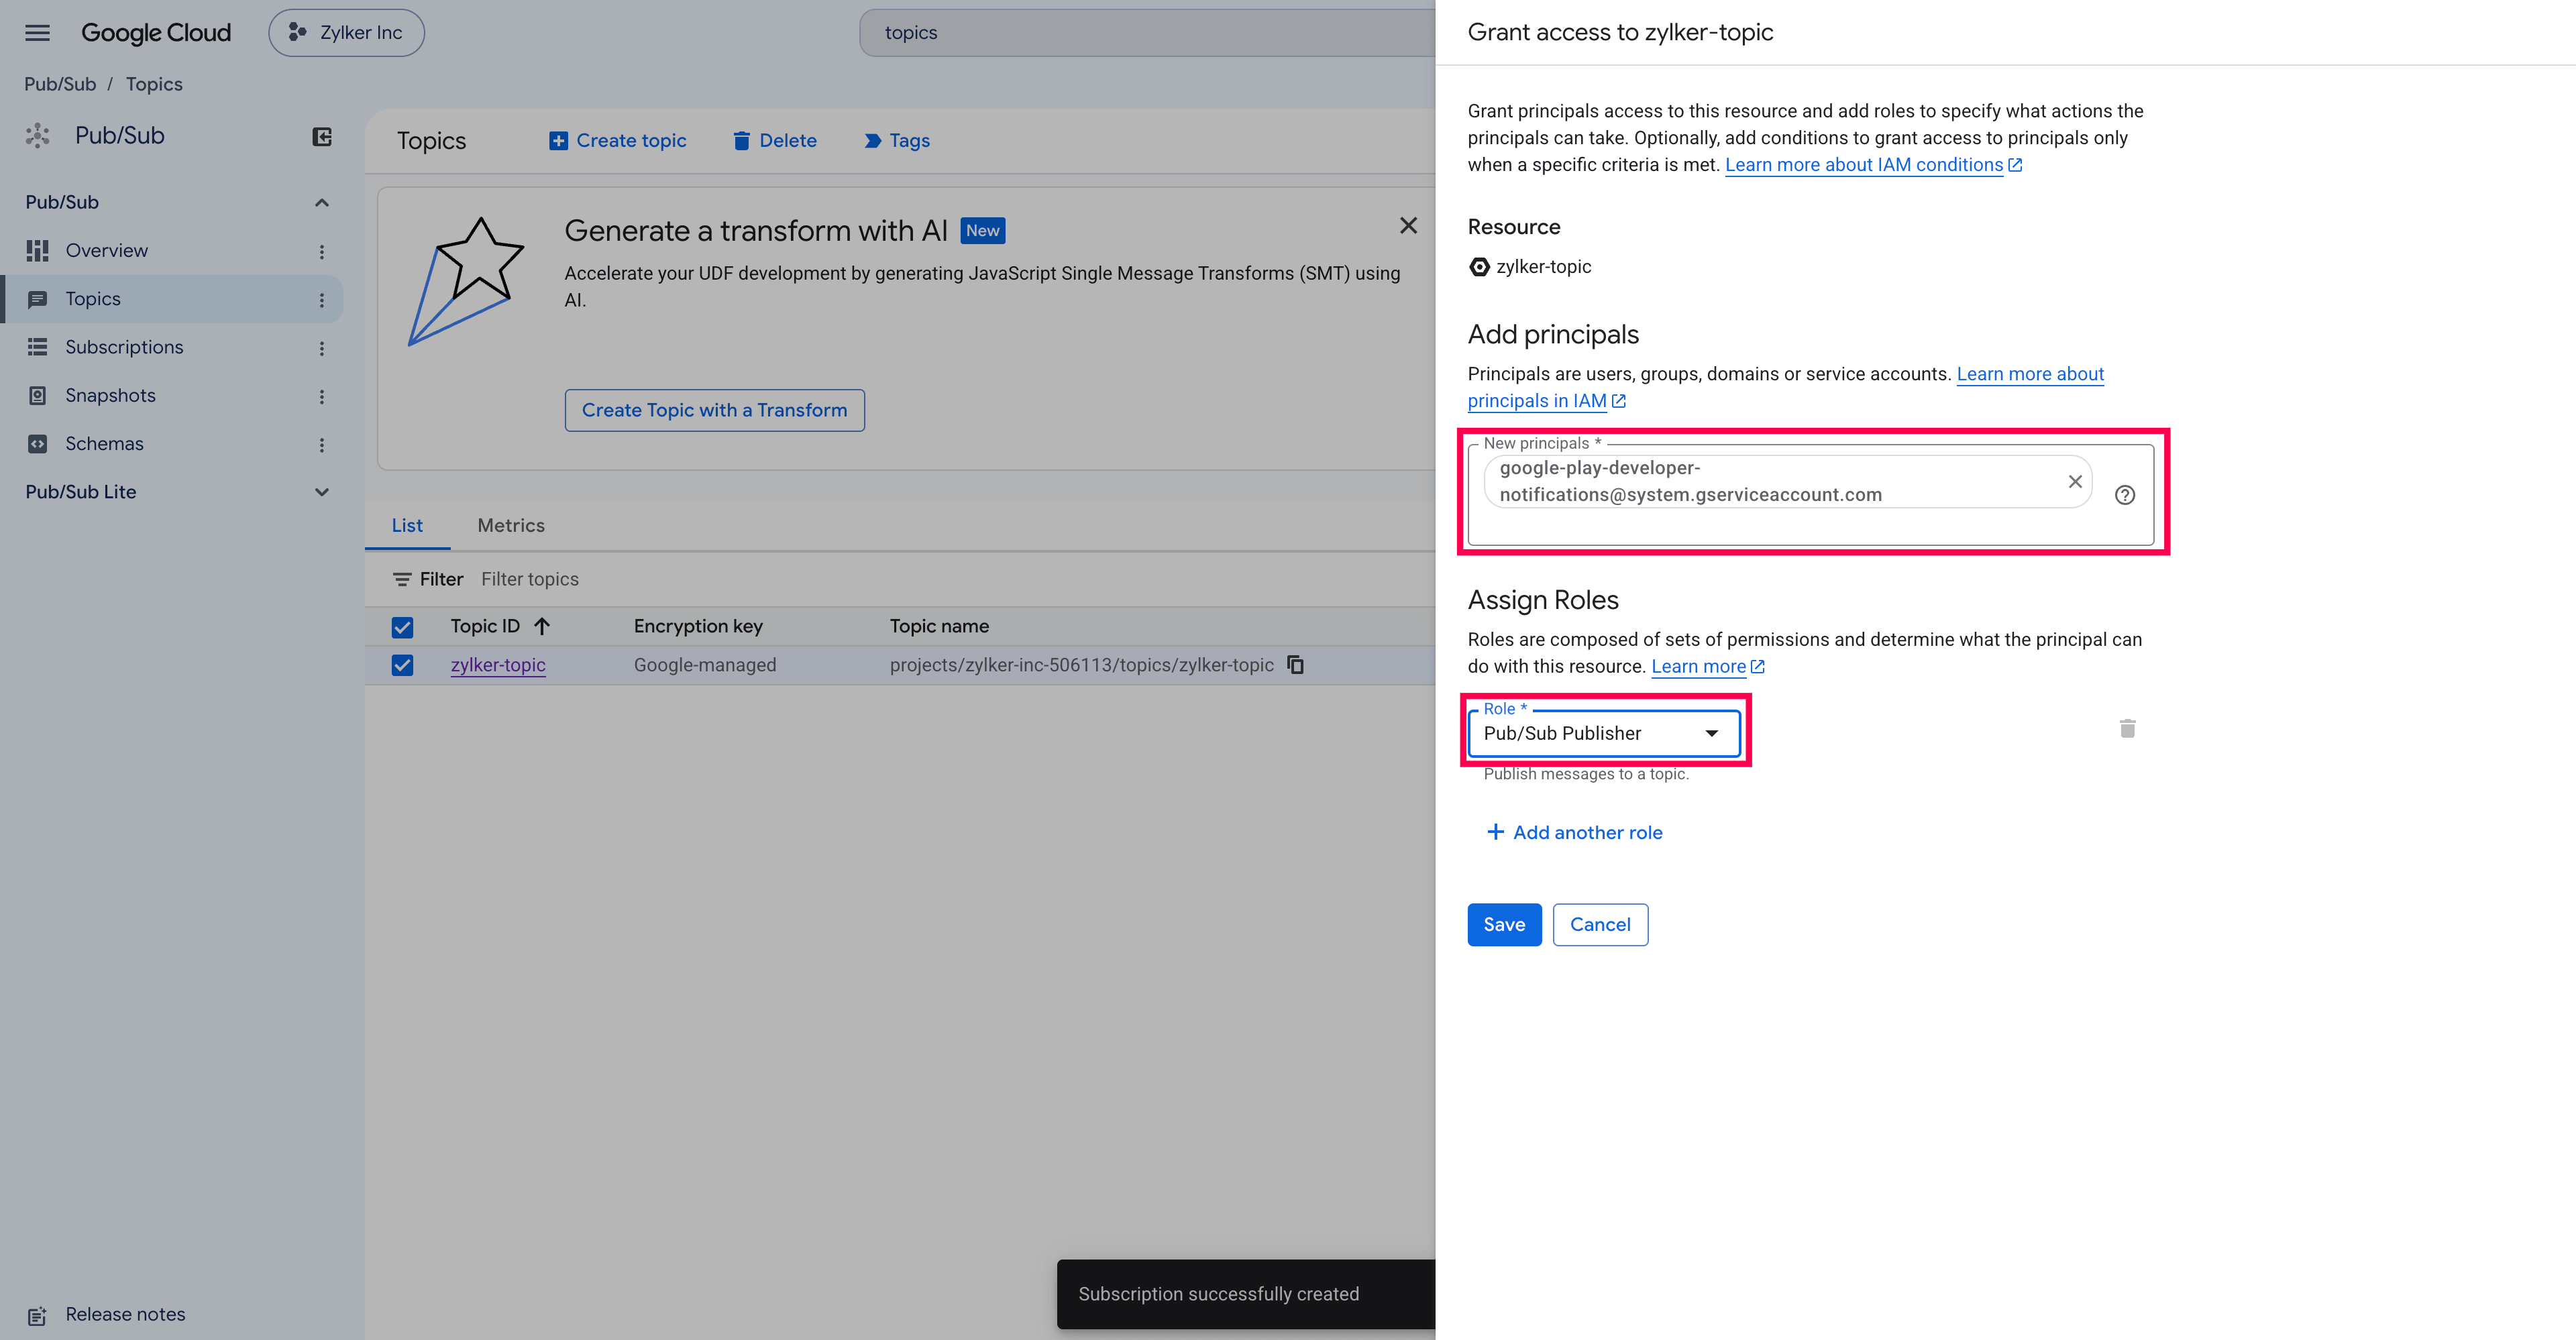The image size is (2576, 1340).
Task: Click the Cancel button
Action: point(1600,925)
